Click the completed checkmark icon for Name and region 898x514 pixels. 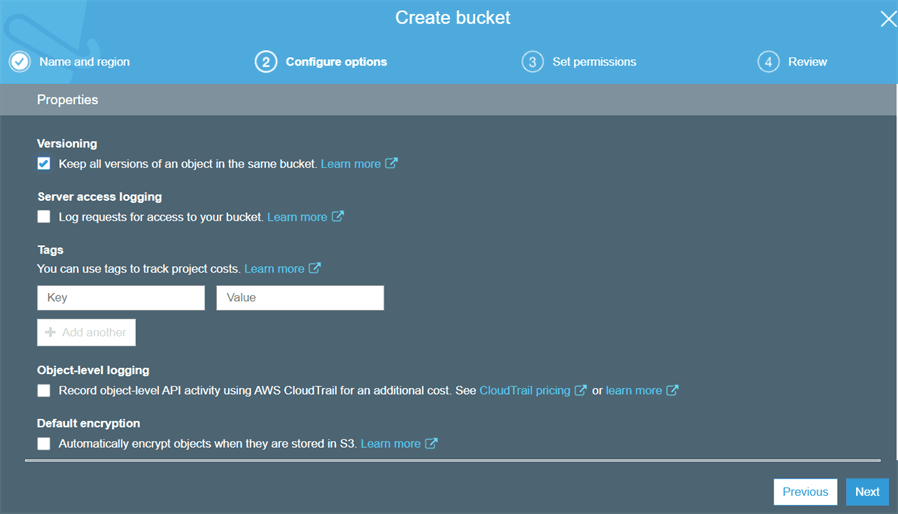(x=20, y=62)
